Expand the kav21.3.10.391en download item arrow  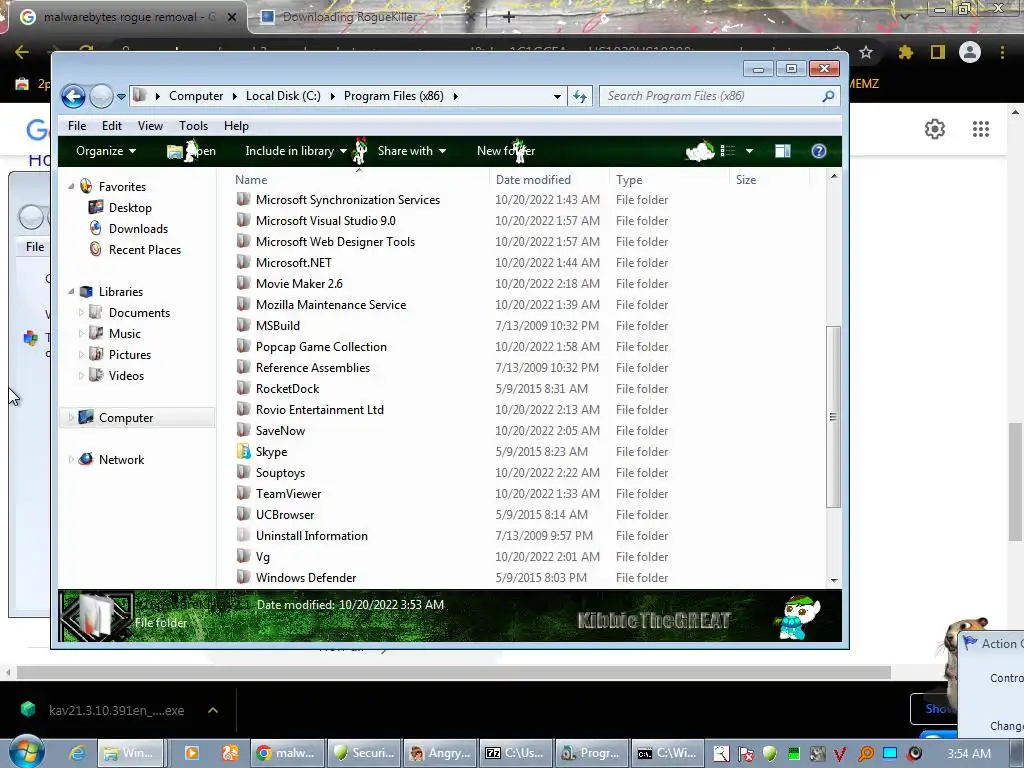click(213, 710)
